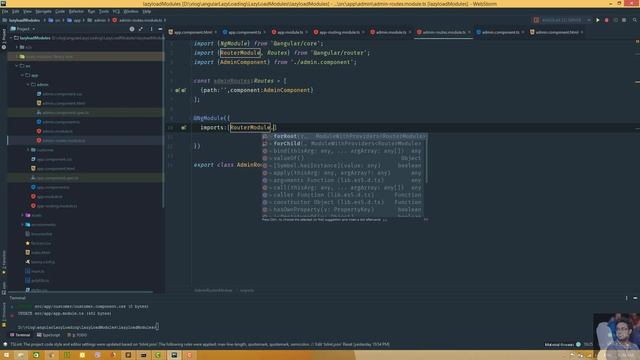Image resolution: width=640 pixels, height=360 pixels.
Task: Open Terminal panel options
Action: [x=627, y=298]
